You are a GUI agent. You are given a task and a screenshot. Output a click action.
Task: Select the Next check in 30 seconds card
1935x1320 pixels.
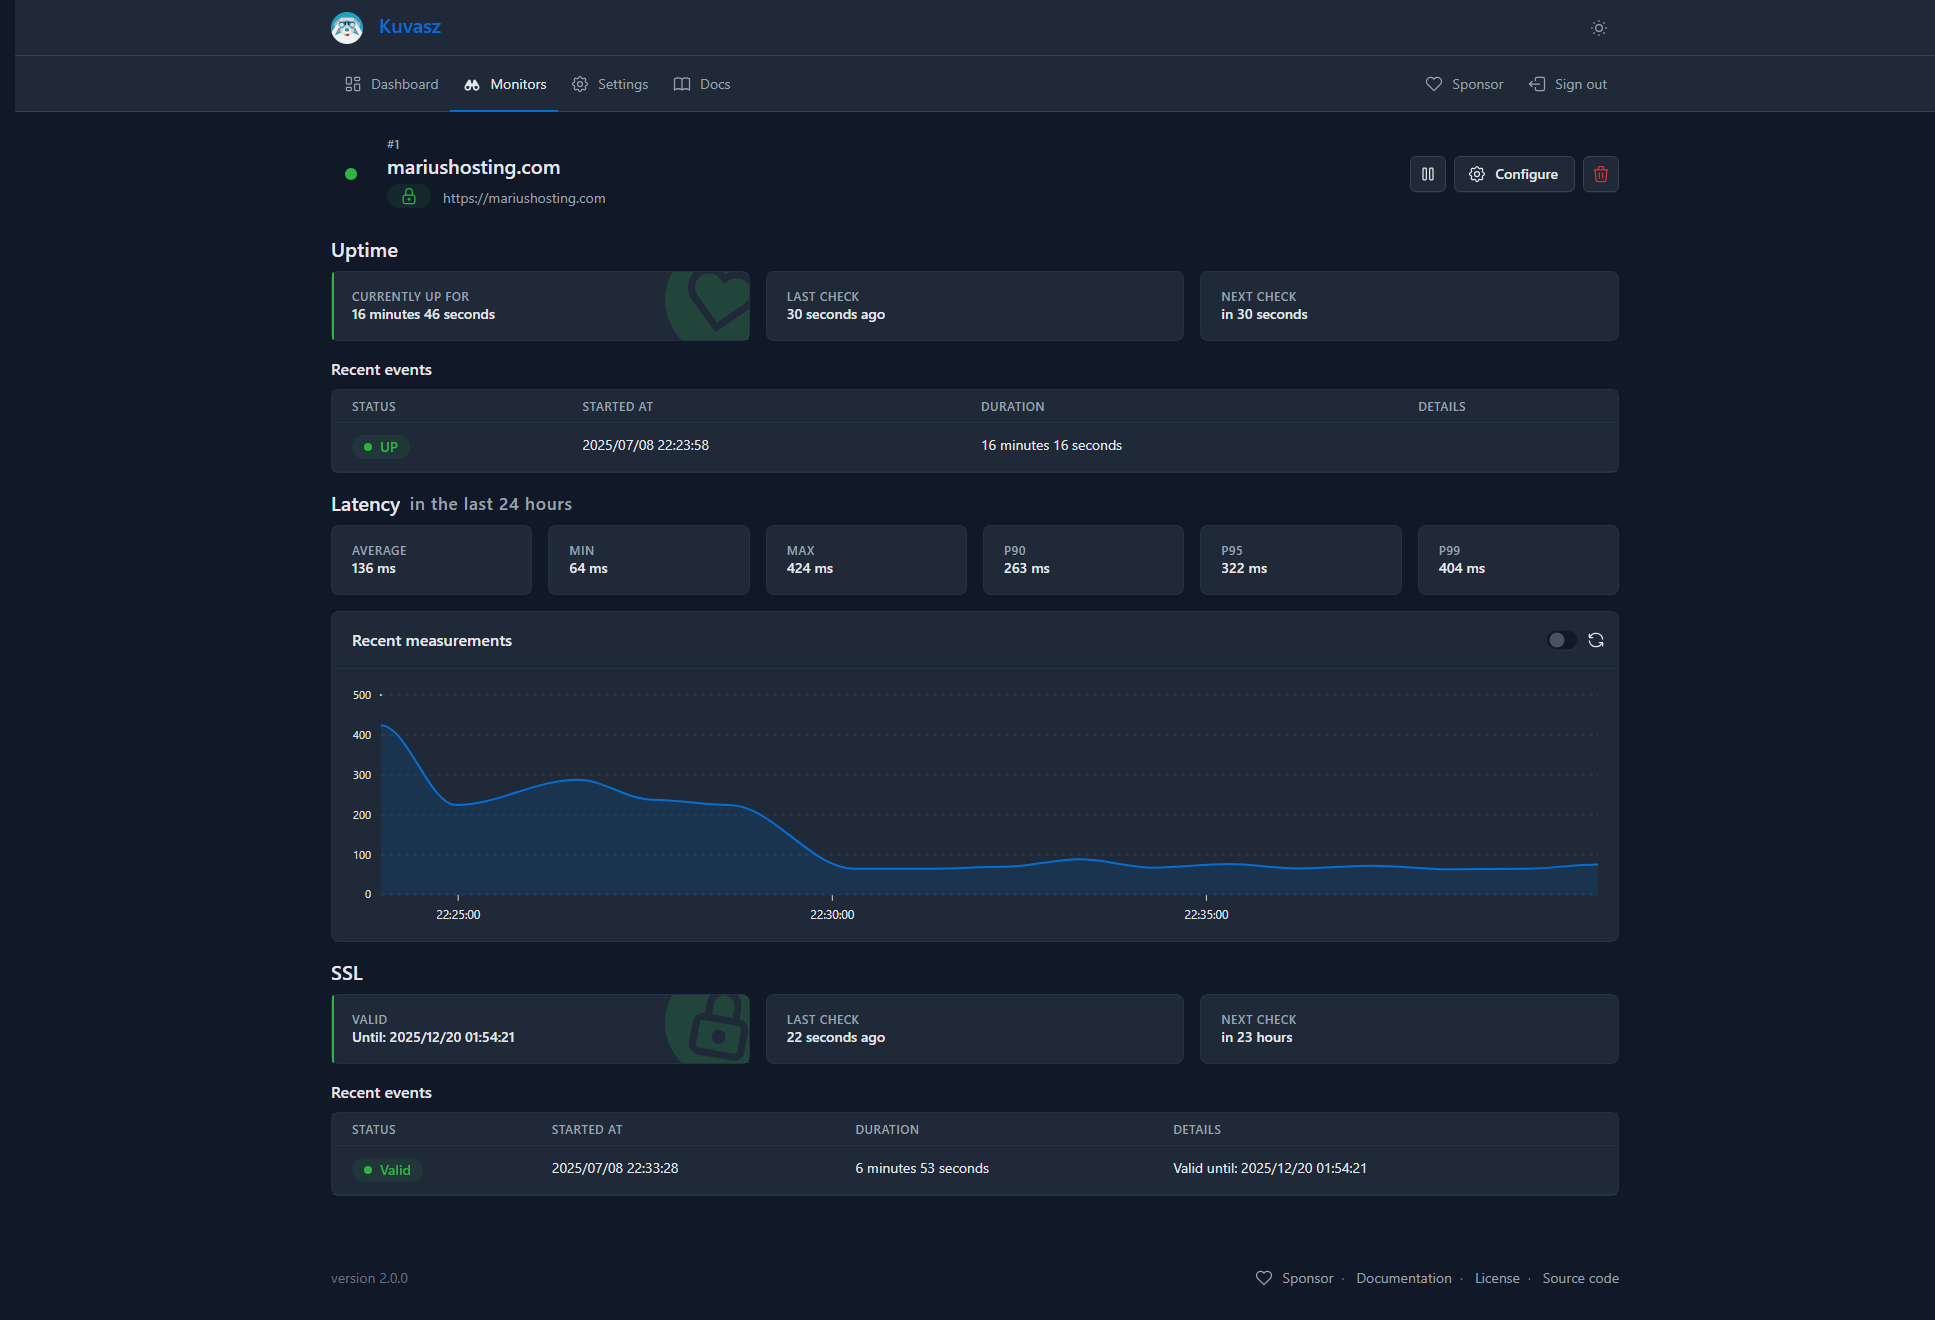coord(1409,306)
